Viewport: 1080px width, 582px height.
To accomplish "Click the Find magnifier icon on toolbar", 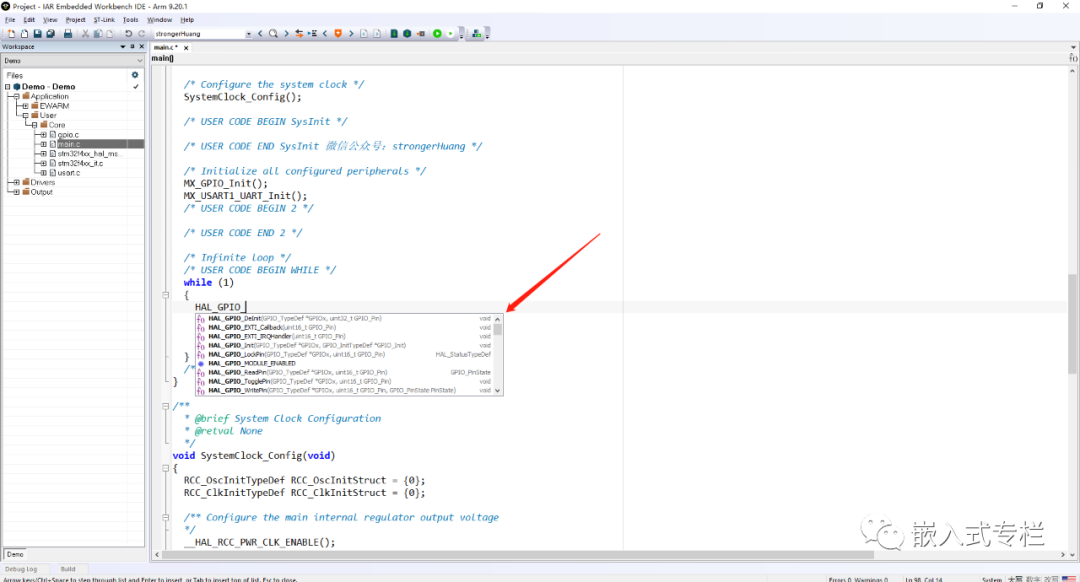I will coord(272,33).
